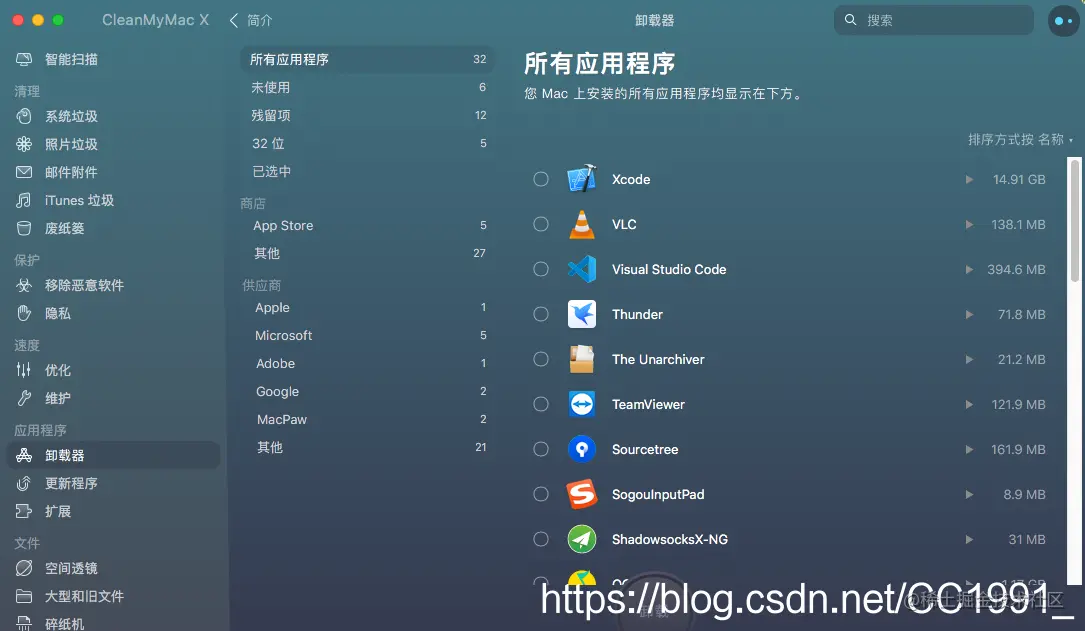Viewport: 1085px width, 631px height.
Task: Click The Unarchiver app icon
Action: tap(582, 359)
